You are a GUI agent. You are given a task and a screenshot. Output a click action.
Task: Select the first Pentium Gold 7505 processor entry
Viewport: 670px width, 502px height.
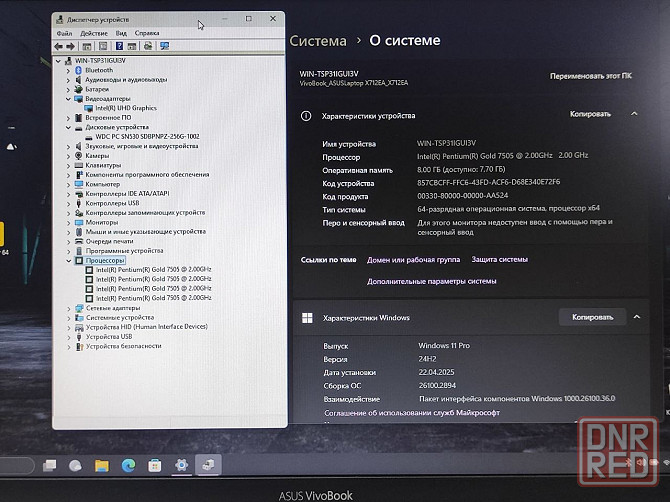[153, 270]
